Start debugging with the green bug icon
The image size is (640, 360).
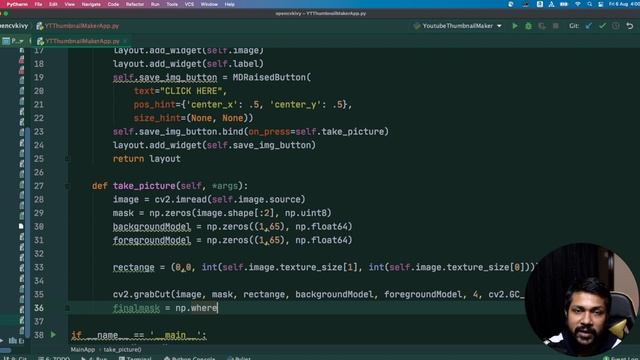tap(529, 26)
